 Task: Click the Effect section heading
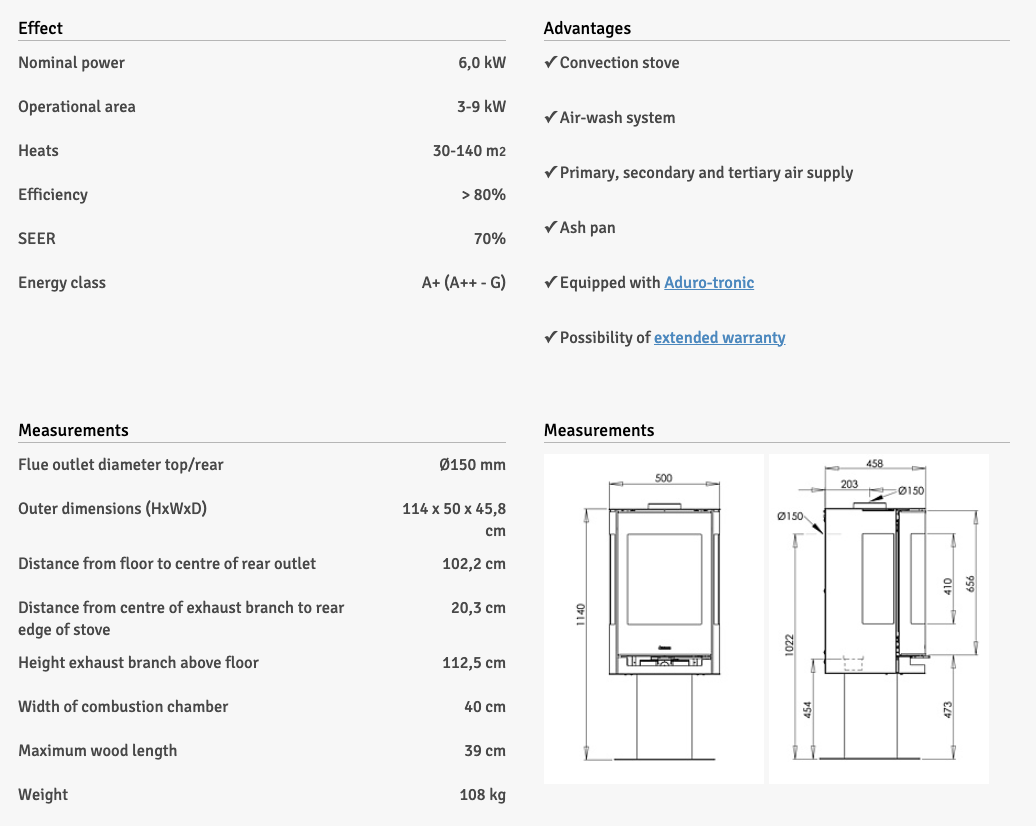(40, 28)
